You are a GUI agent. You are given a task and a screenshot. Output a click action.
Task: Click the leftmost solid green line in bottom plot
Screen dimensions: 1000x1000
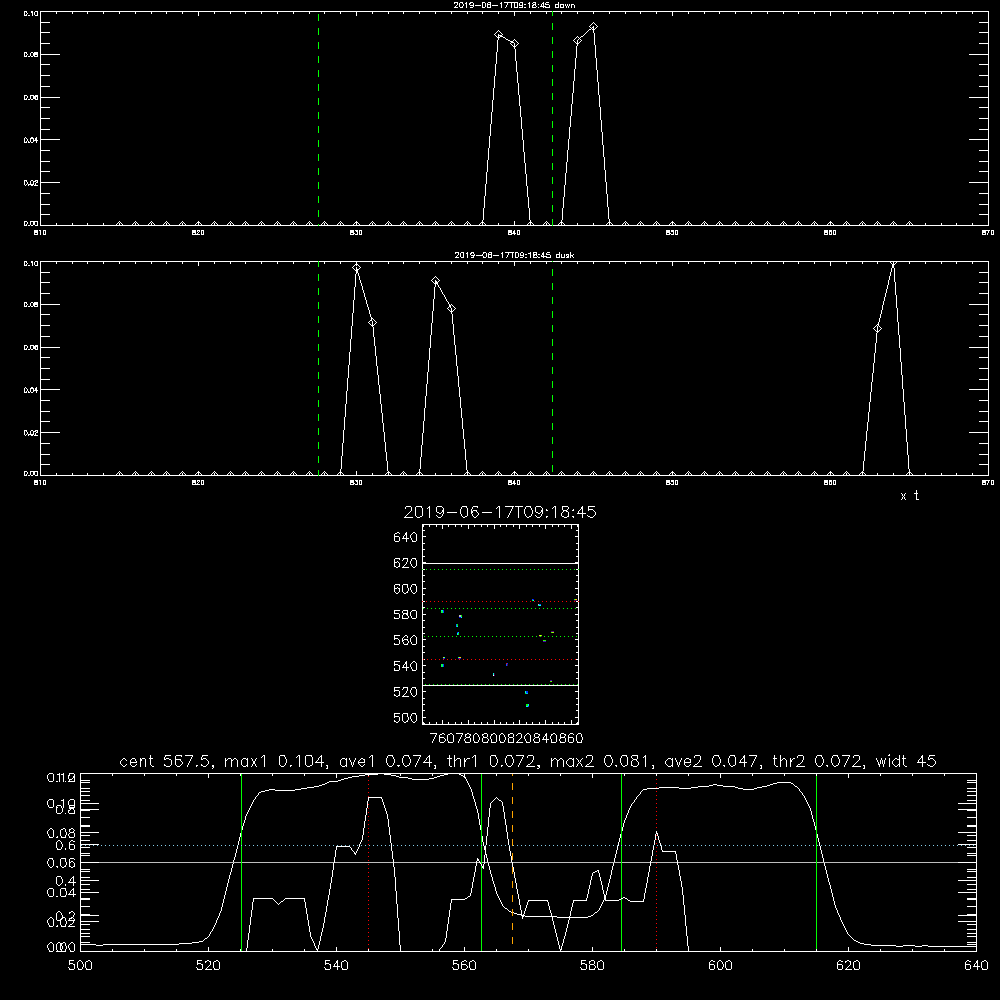pos(242,861)
